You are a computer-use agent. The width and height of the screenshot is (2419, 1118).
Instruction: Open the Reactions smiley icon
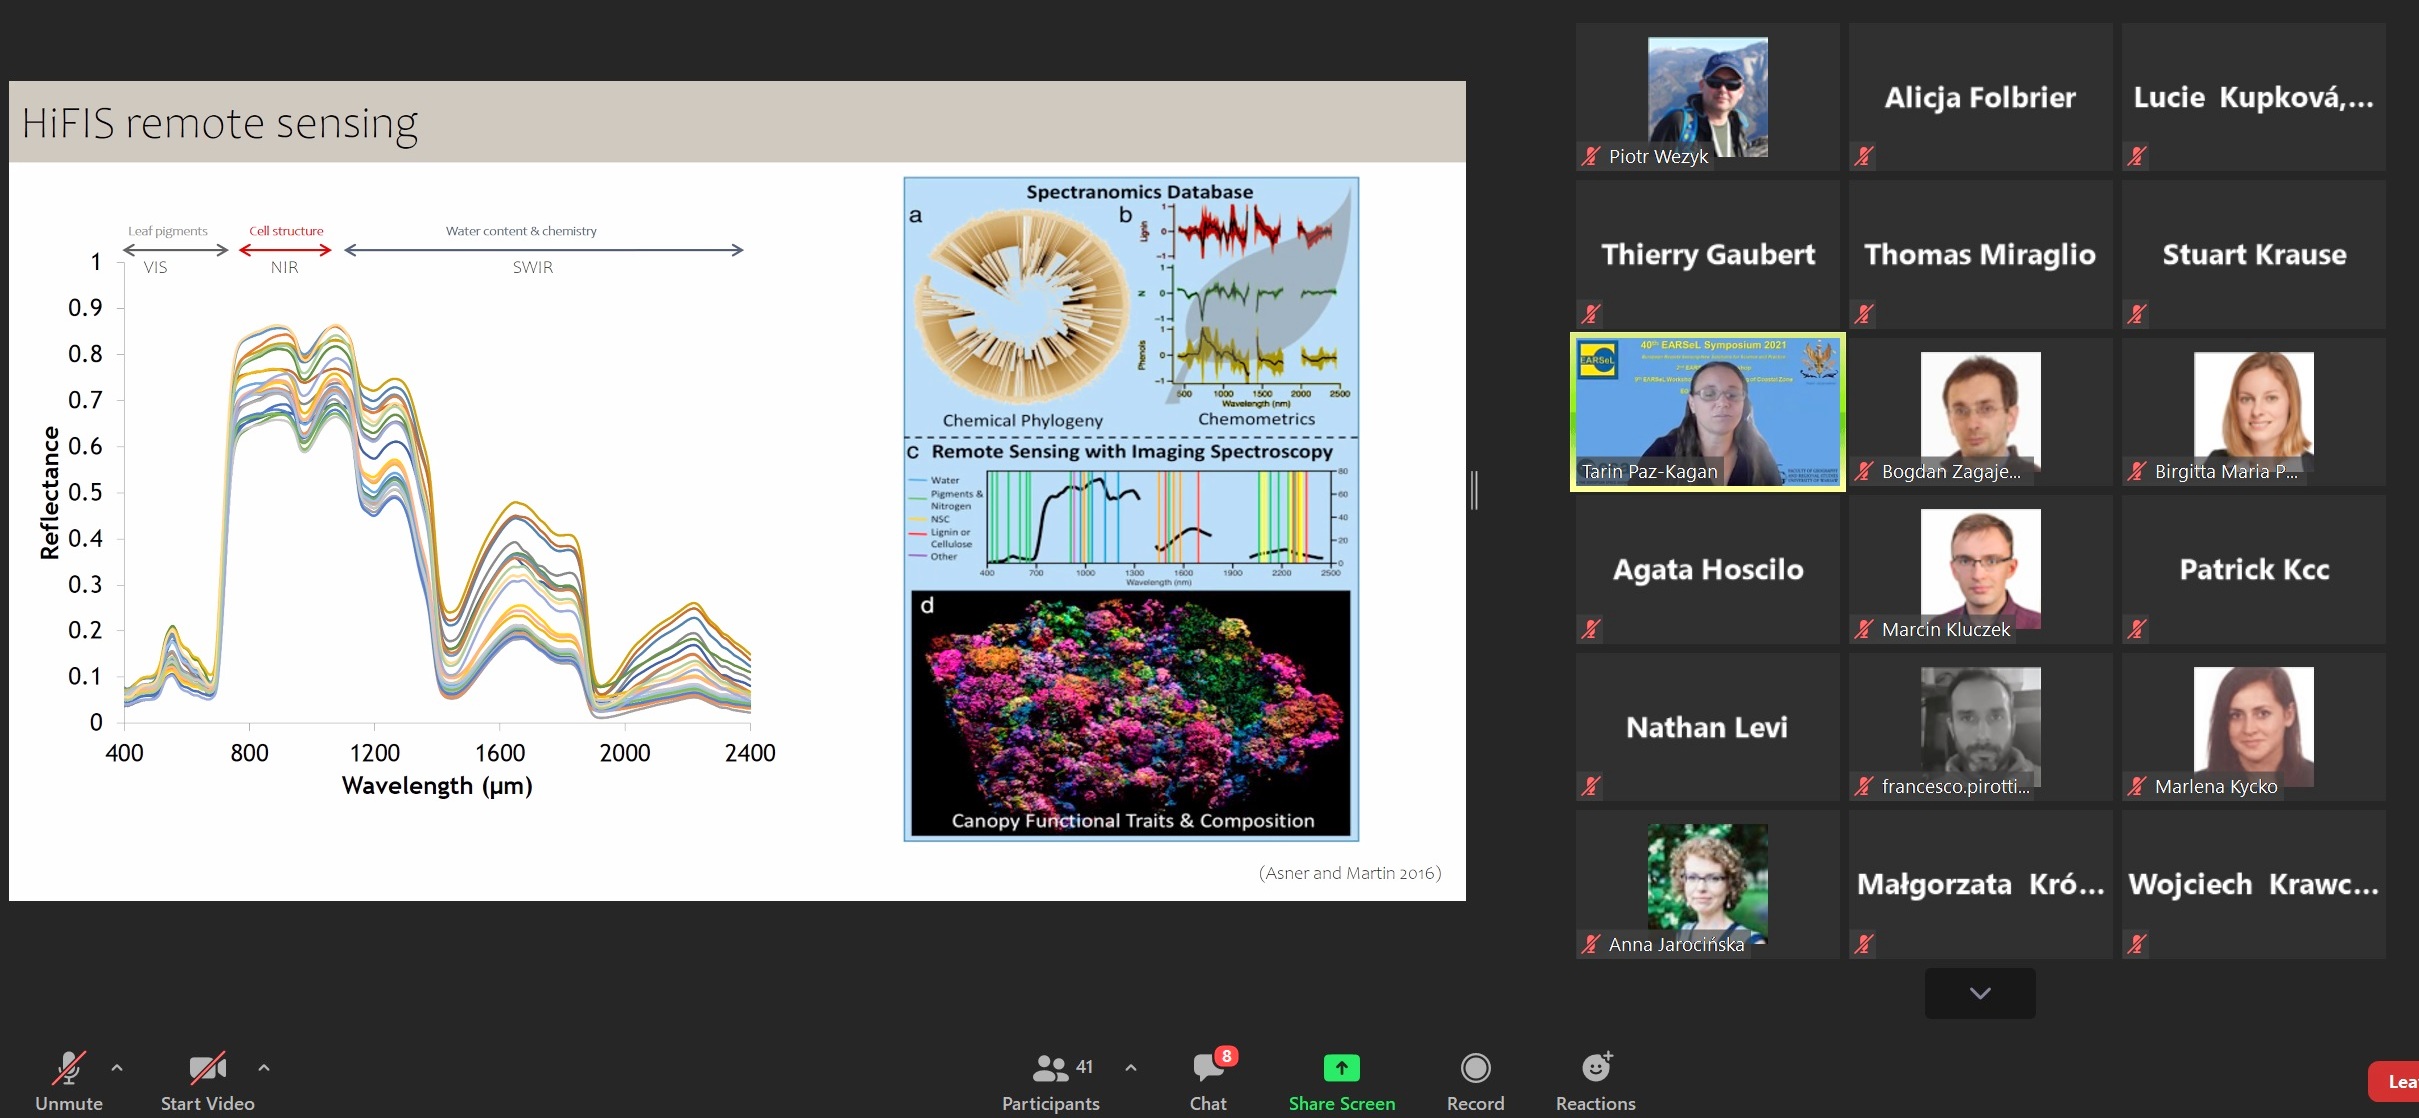click(x=1596, y=1068)
